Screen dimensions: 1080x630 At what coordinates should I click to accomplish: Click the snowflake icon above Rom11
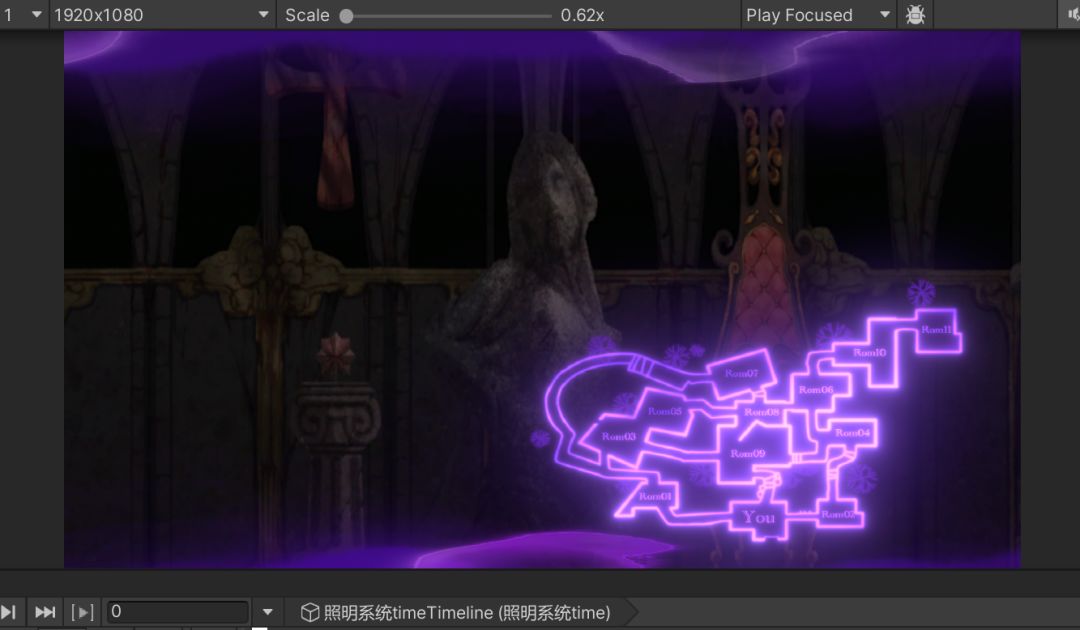[x=921, y=293]
